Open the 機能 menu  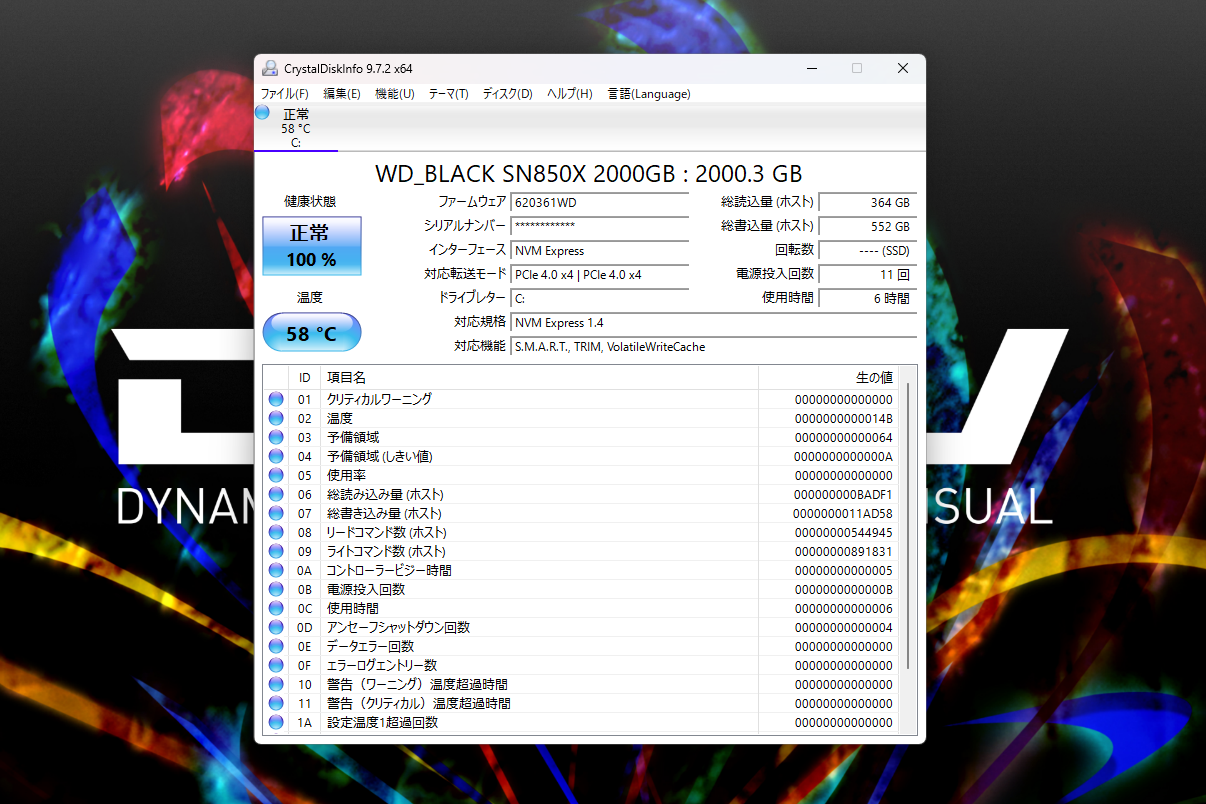[x=395, y=93]
